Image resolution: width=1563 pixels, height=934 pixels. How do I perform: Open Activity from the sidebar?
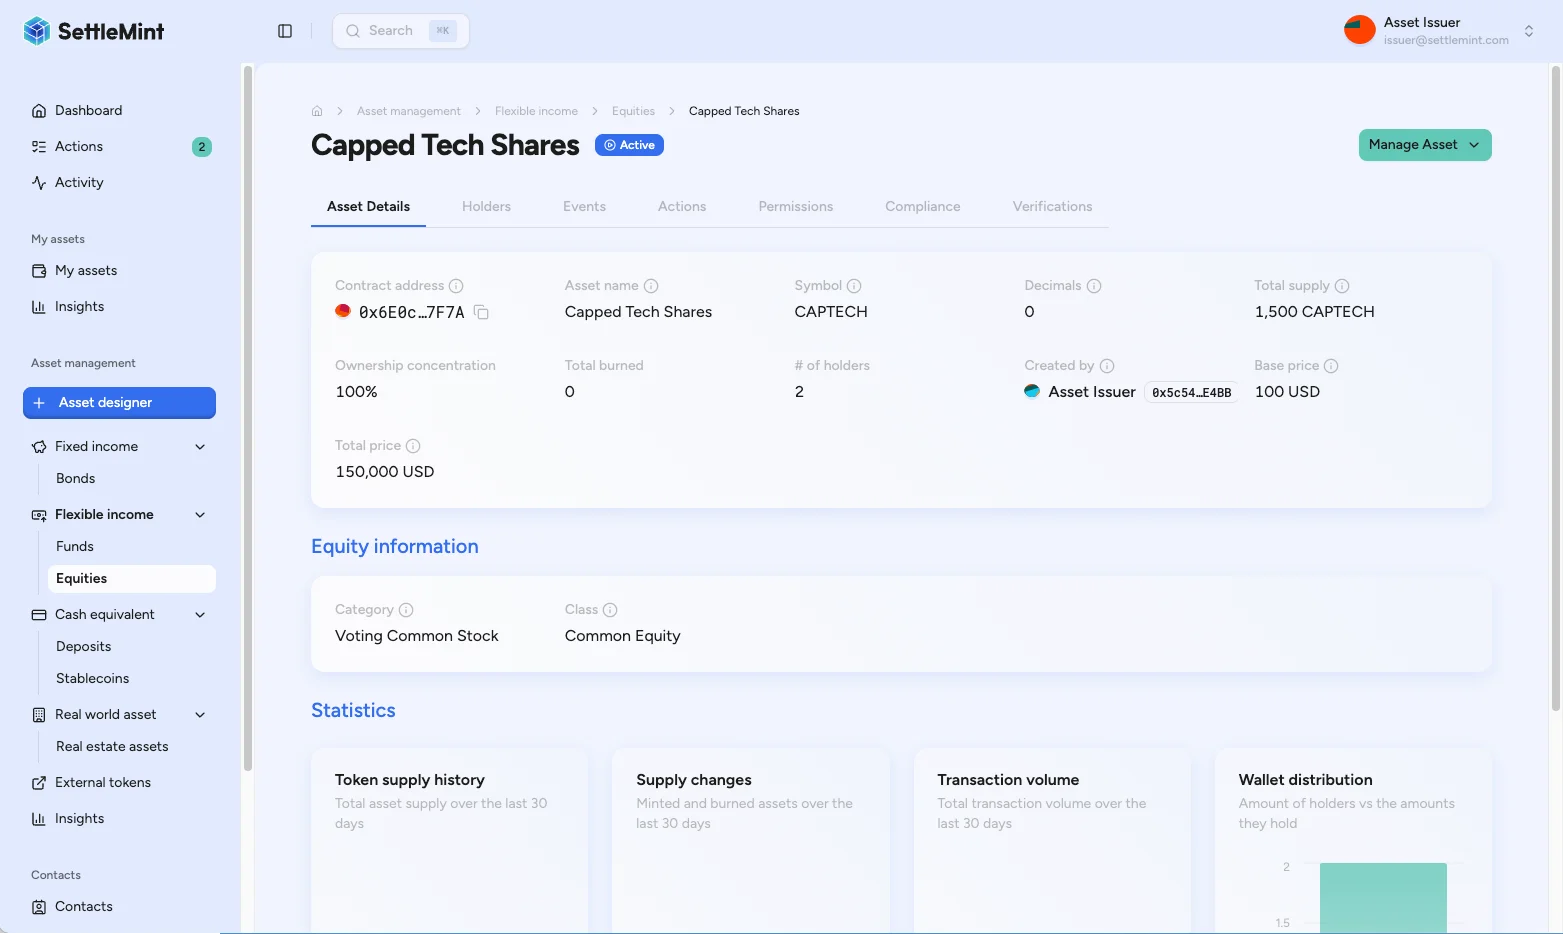click(78, 182)
